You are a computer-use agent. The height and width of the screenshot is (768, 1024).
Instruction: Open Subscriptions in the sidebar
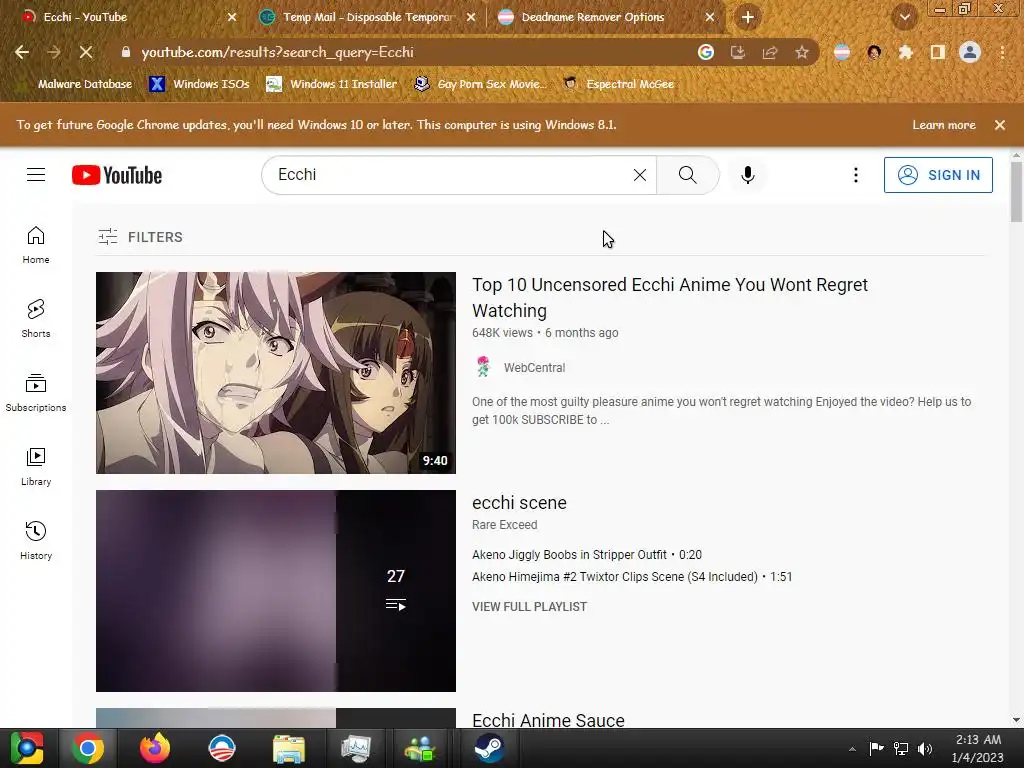[x=36, y=392]
